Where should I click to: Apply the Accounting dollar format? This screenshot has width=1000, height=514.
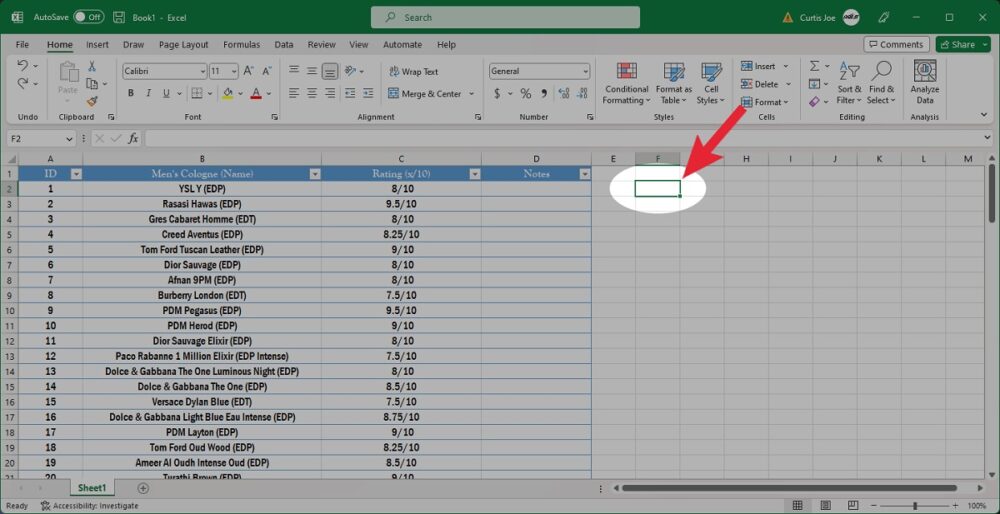click(497, 94)
